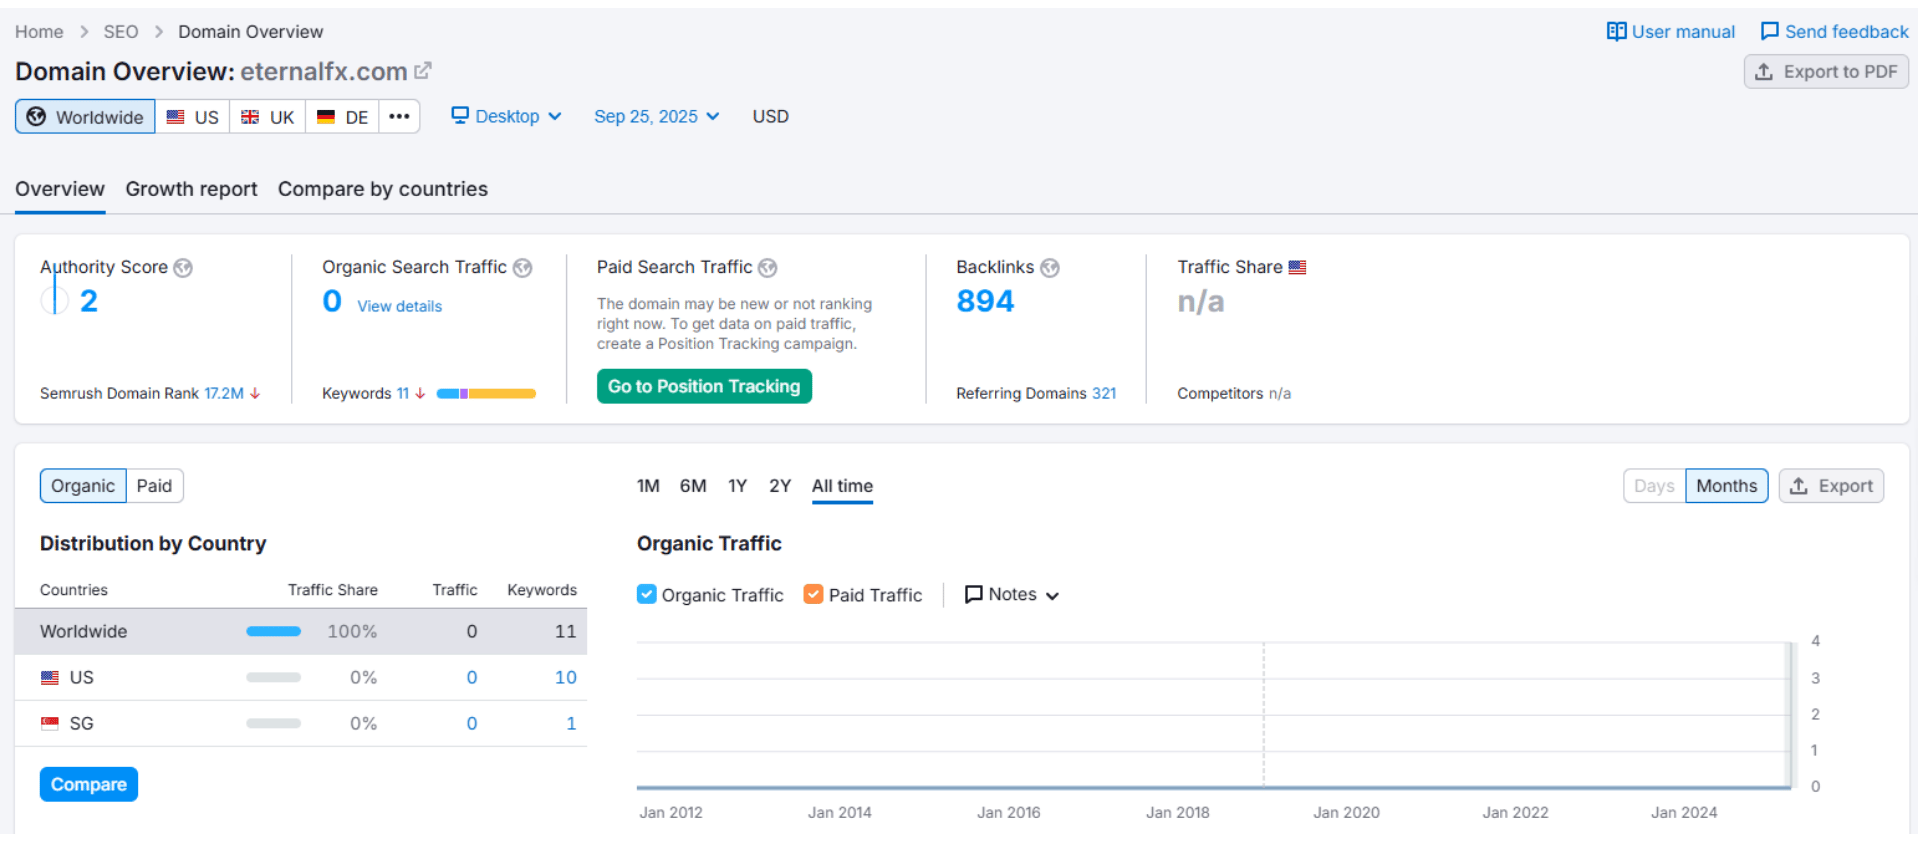Click the blue Compare button
1920x860 pixels.
89,785
